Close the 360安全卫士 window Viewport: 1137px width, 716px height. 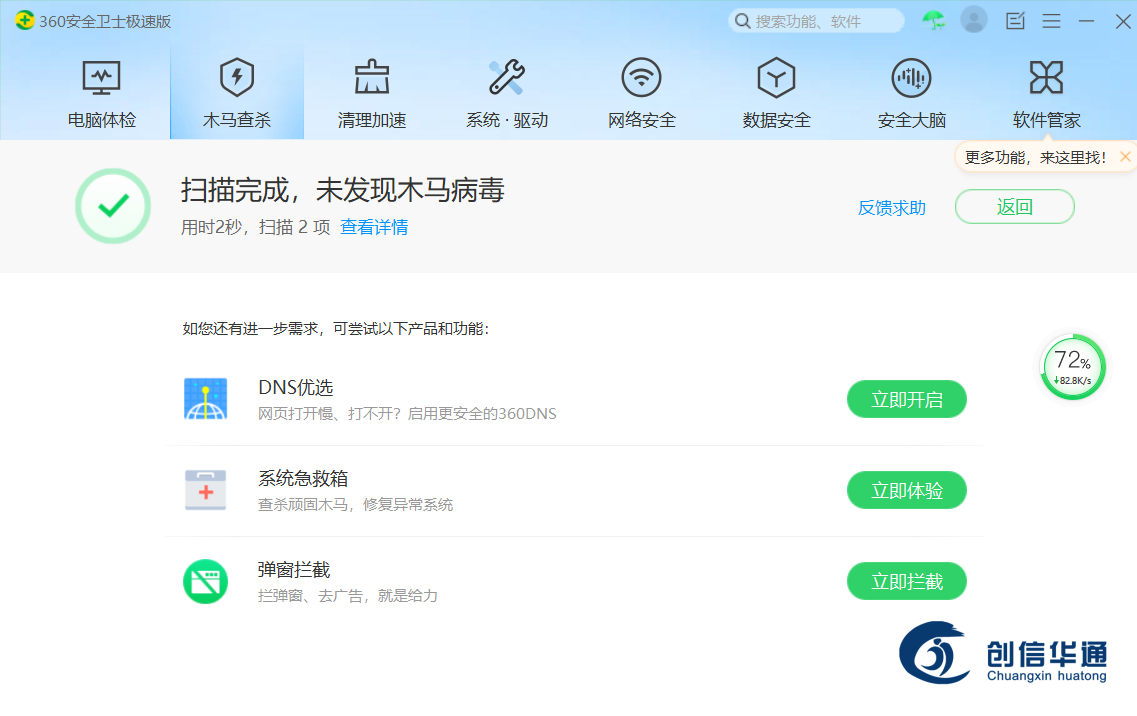(x=1122, y=21)
